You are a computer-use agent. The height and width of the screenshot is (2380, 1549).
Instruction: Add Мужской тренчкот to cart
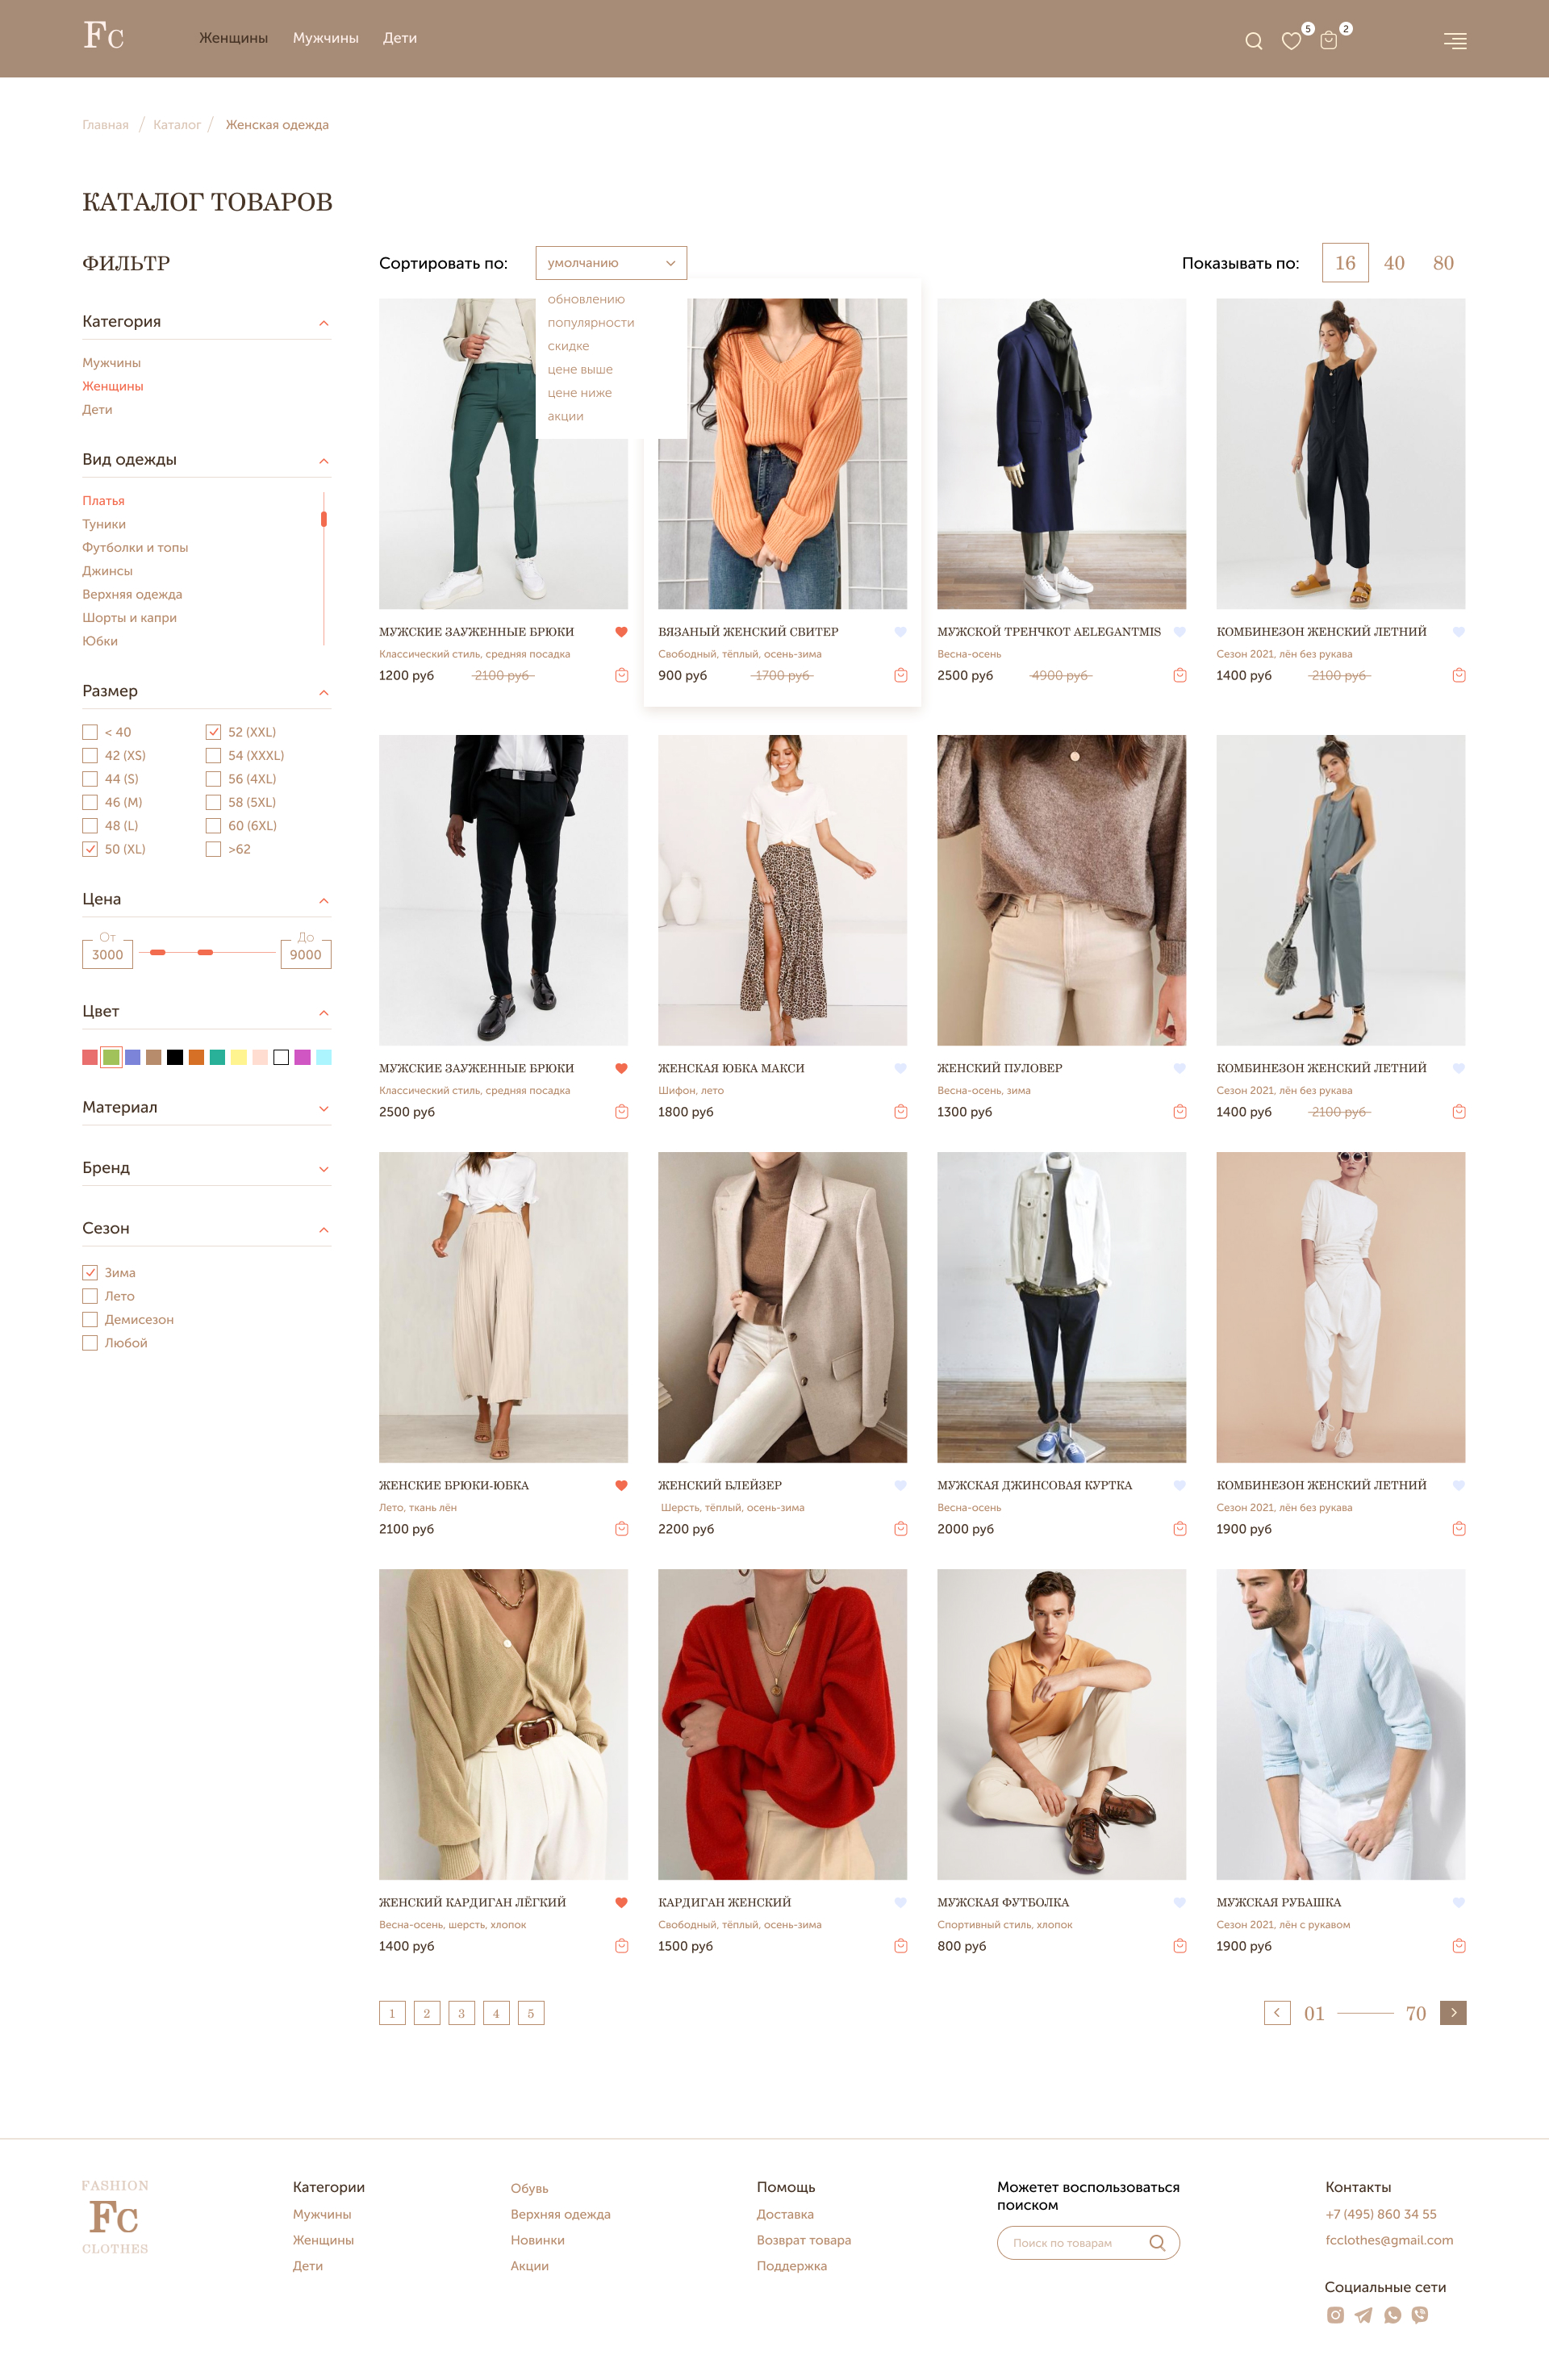1180,675
